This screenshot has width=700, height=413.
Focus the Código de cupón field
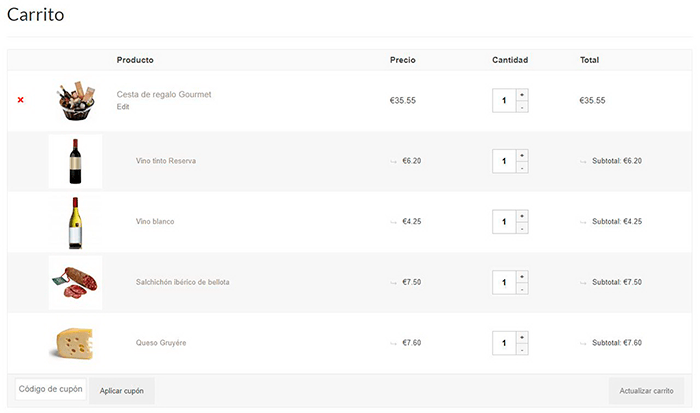(x=51, y=389)
